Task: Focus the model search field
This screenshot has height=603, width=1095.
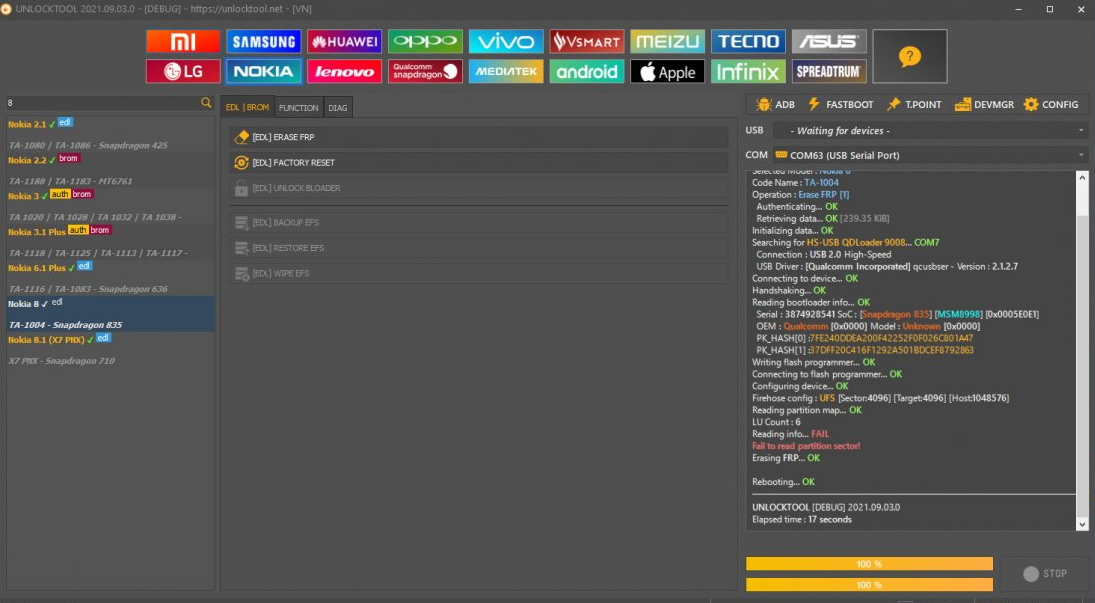Action: [103, 103]
